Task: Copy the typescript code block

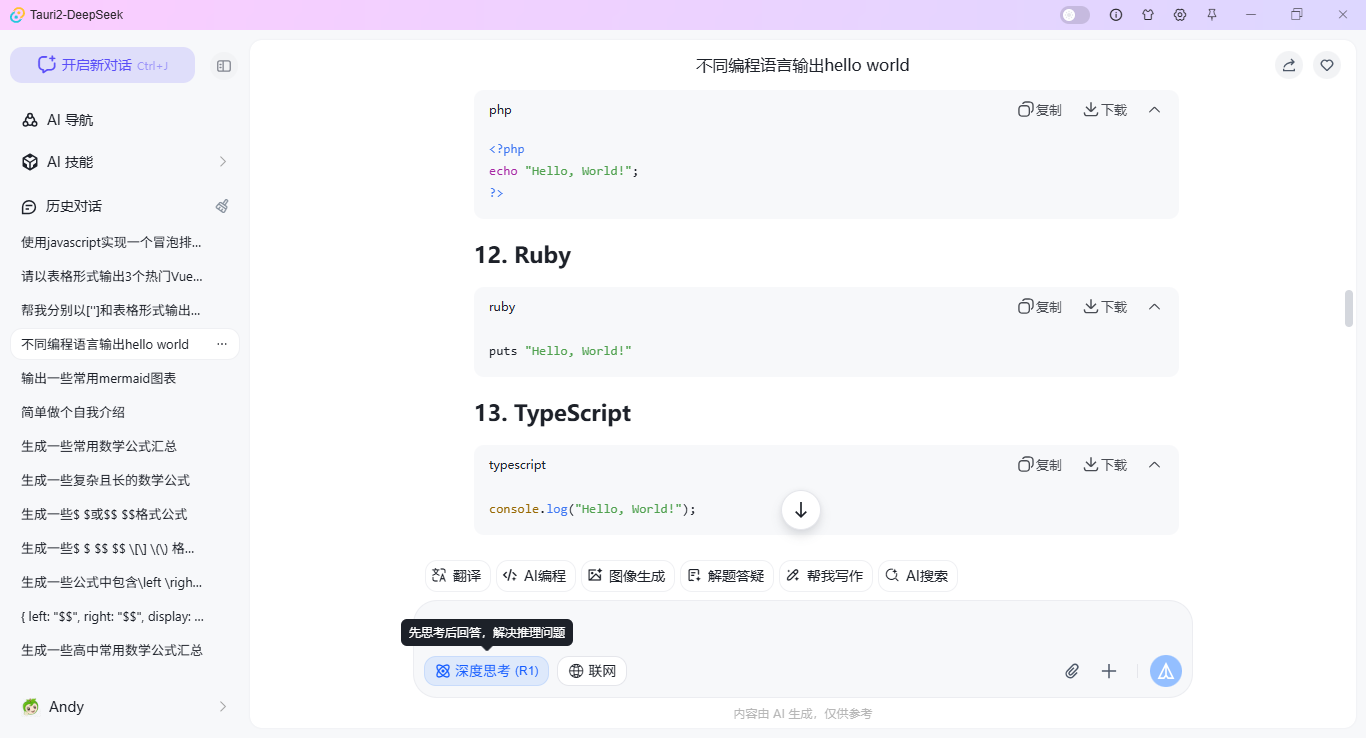Action: coord(1040,465)
